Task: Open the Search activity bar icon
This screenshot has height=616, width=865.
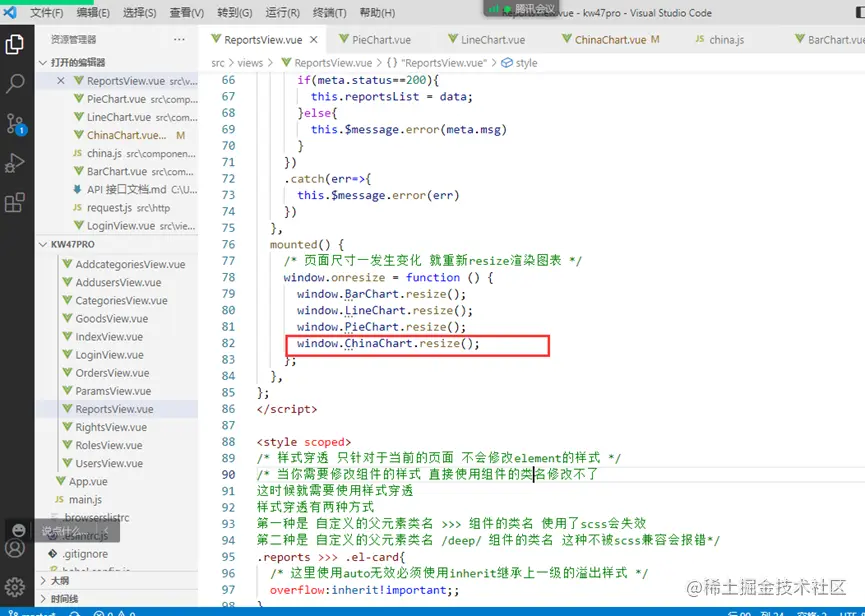Action: click(15, 83)
